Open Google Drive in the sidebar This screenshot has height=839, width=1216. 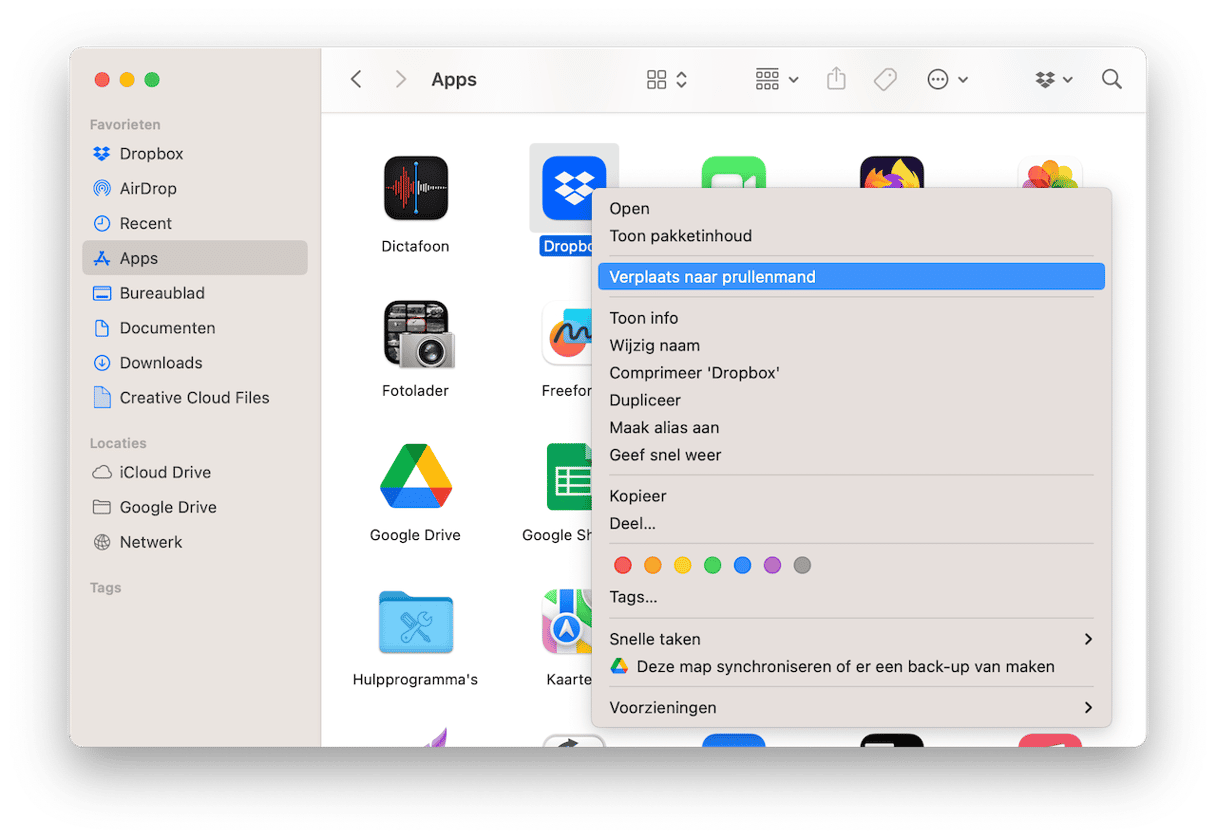click(x=195, y=507)
